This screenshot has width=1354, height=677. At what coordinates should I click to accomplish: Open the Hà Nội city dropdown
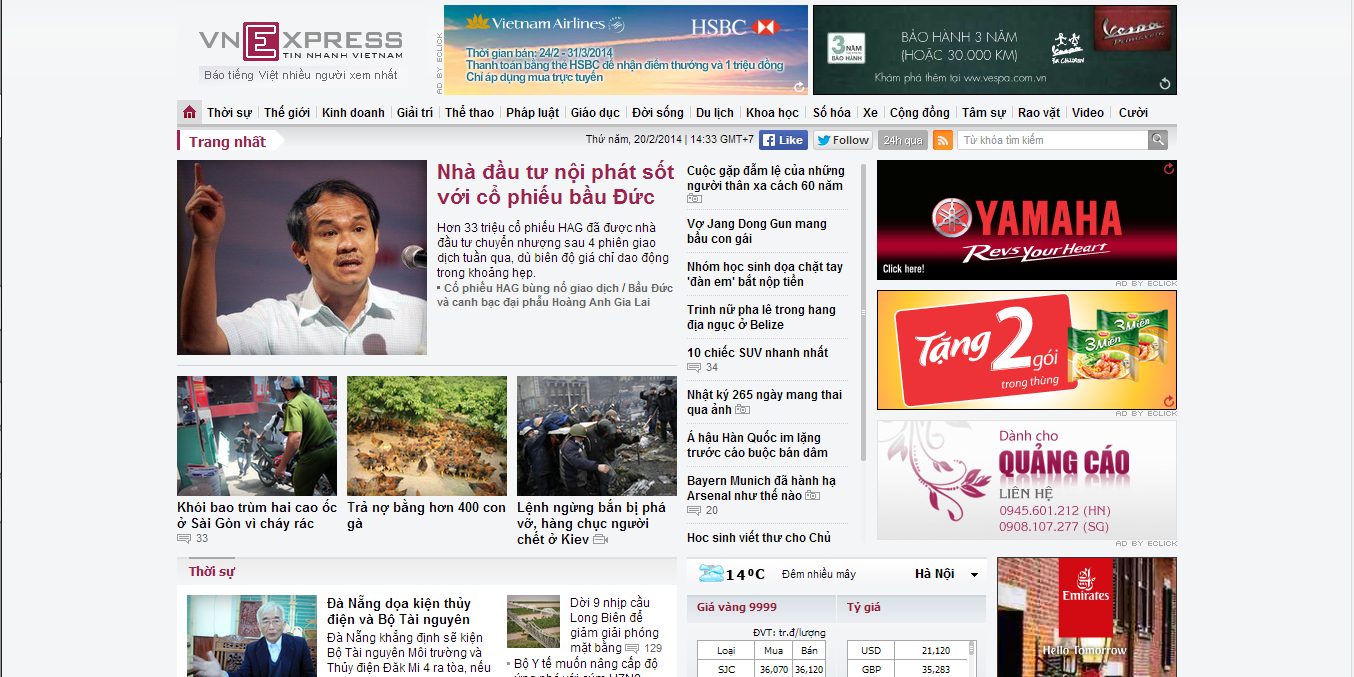pos(947,574)
